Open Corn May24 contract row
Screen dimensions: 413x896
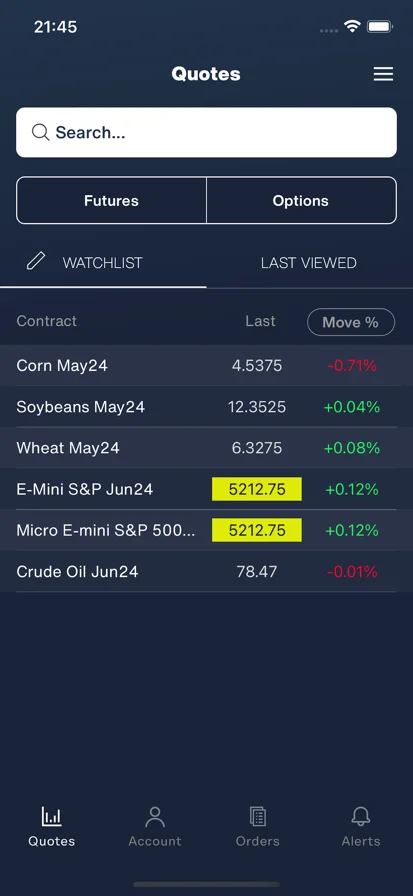pos(206,365)
